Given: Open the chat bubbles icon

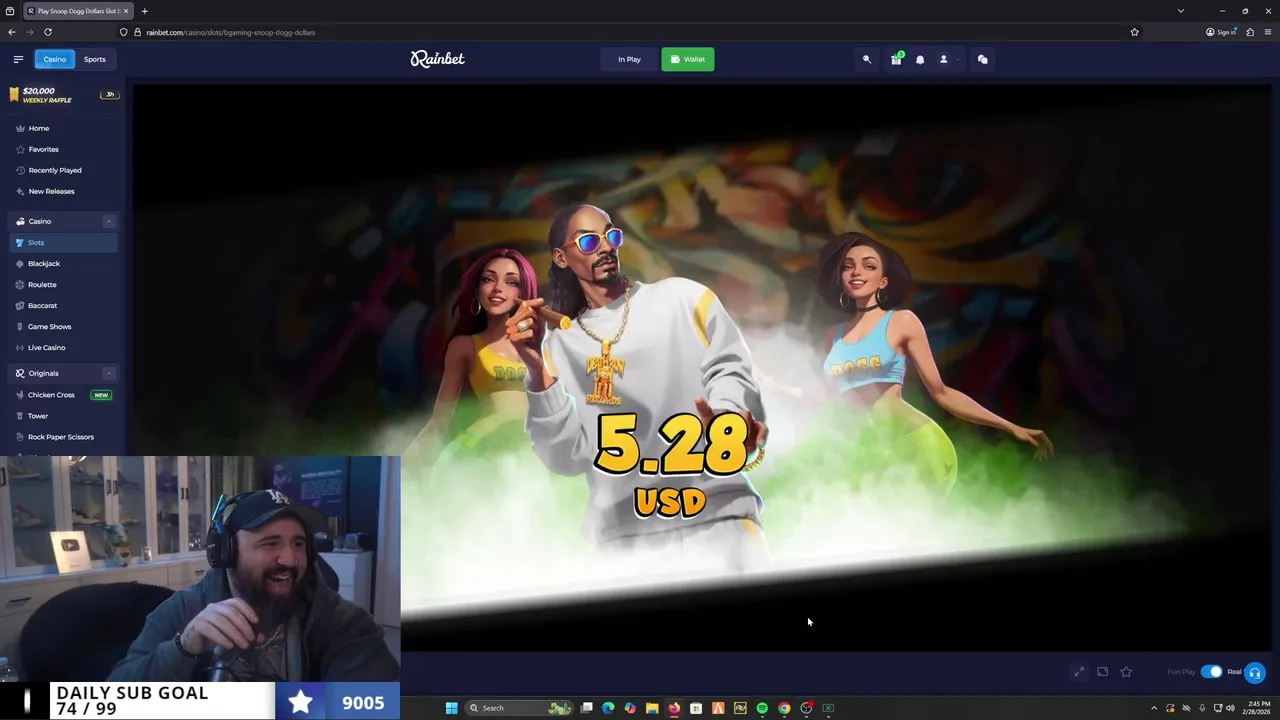Looking at the screenshot, I should [x=982, y=59].
